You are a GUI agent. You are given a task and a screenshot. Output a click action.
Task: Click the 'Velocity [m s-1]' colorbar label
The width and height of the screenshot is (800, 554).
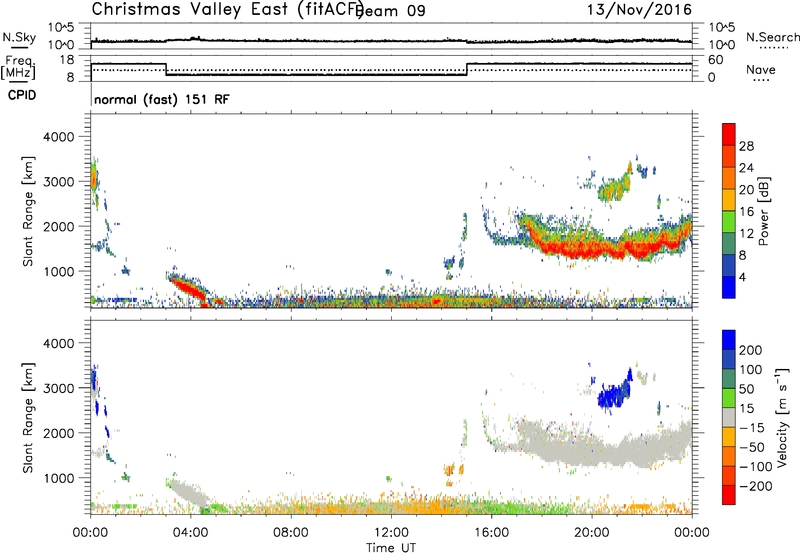(782, 417)
